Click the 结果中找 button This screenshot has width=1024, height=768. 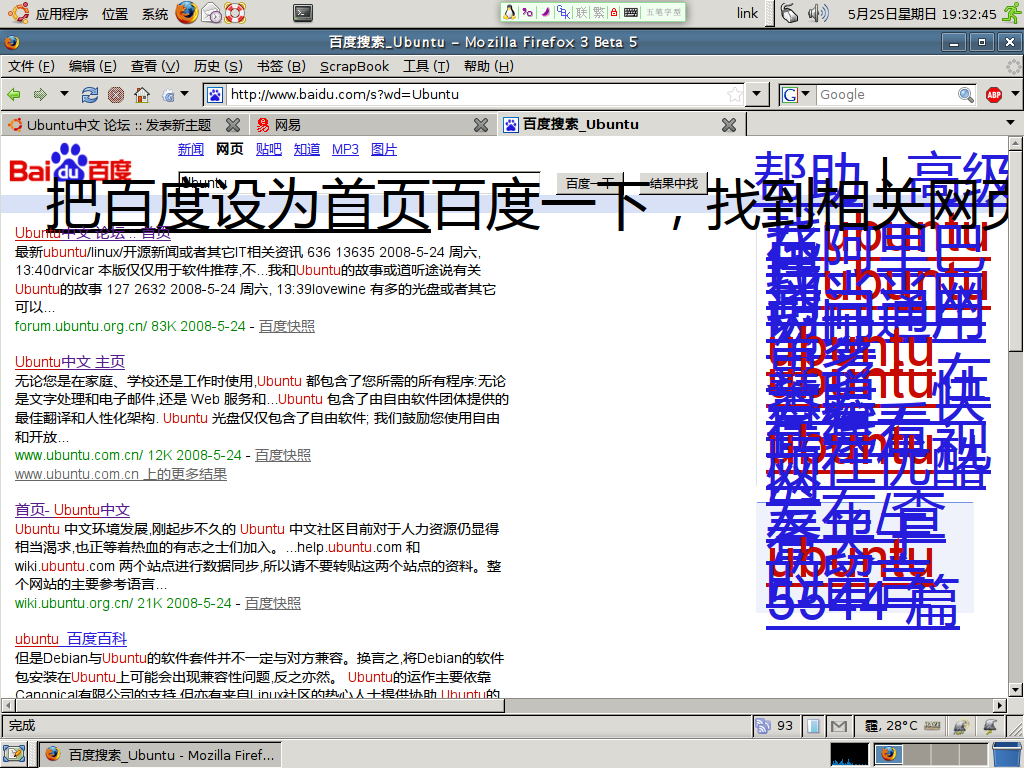click(x=673, y=184)
